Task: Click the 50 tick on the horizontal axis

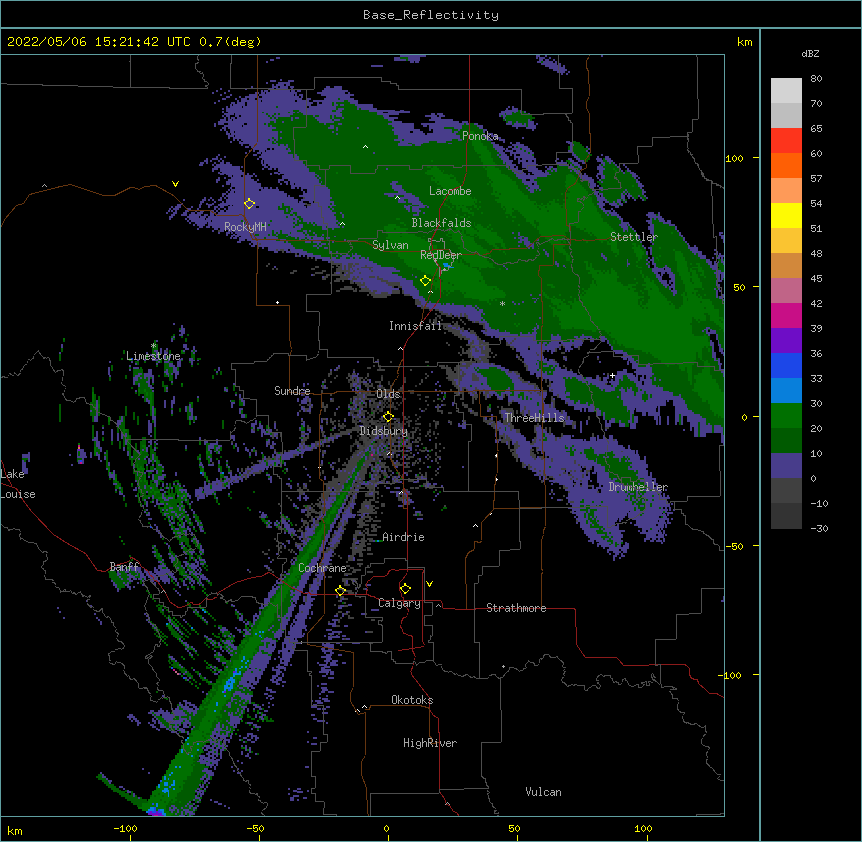Action: pyautogui.click(x=515, y=828)
